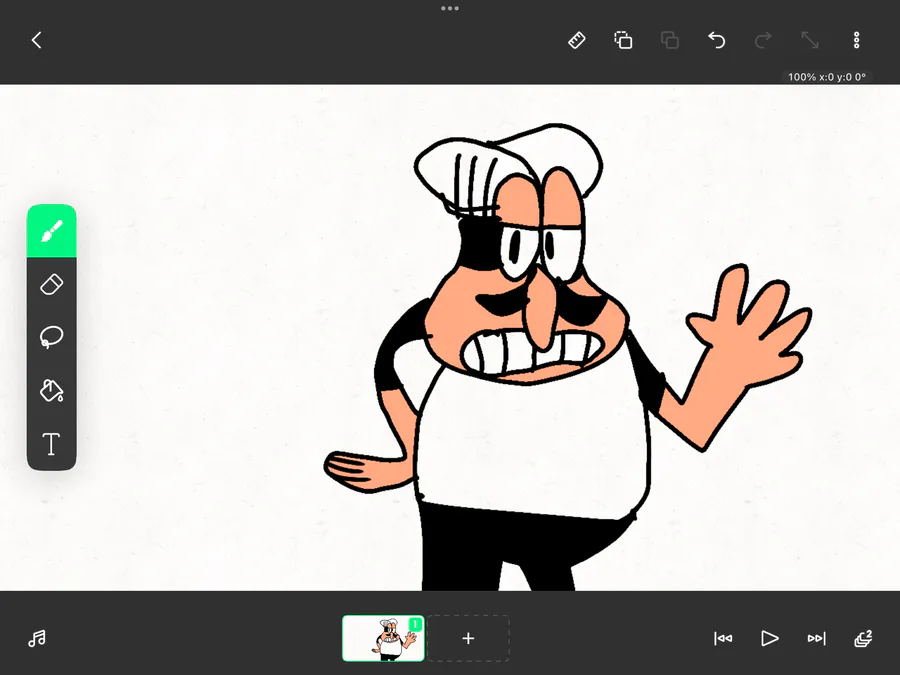900x675 pixels.
Task: Undo the last stroke
Action: [716, 40]
